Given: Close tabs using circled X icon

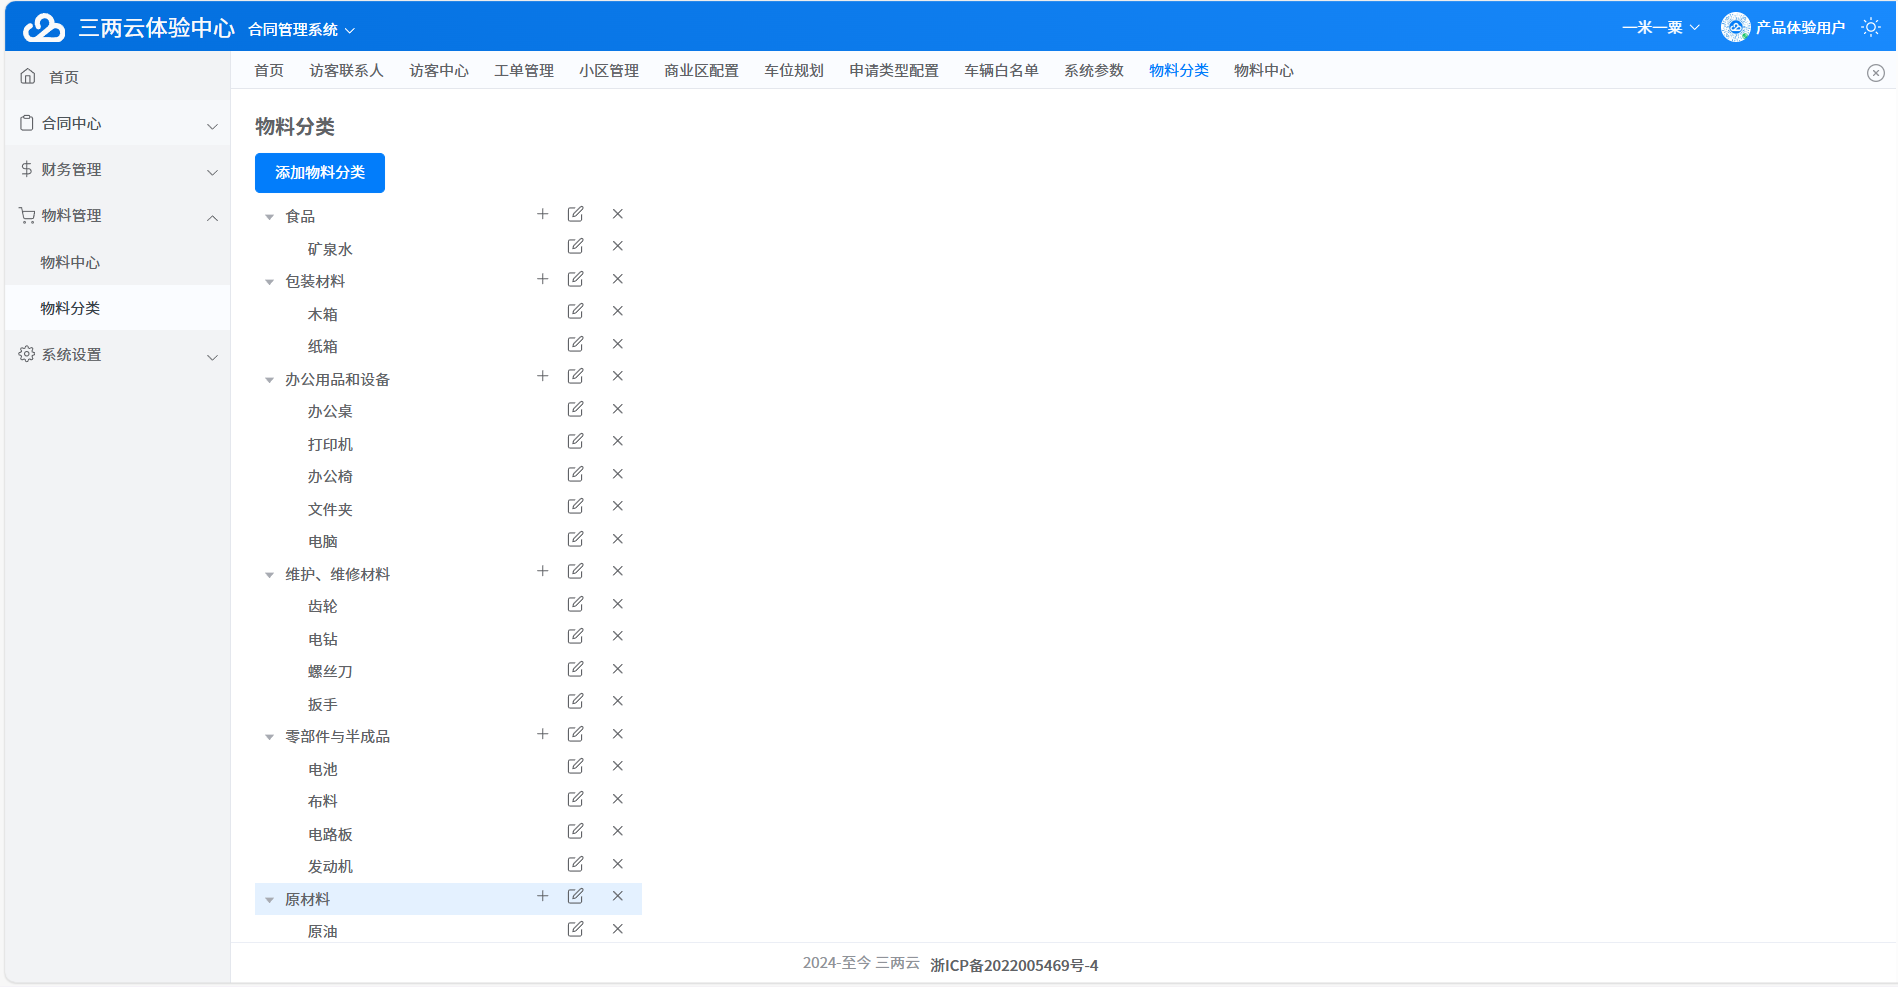Looking at the screenshot, I should coord(1876,73).
